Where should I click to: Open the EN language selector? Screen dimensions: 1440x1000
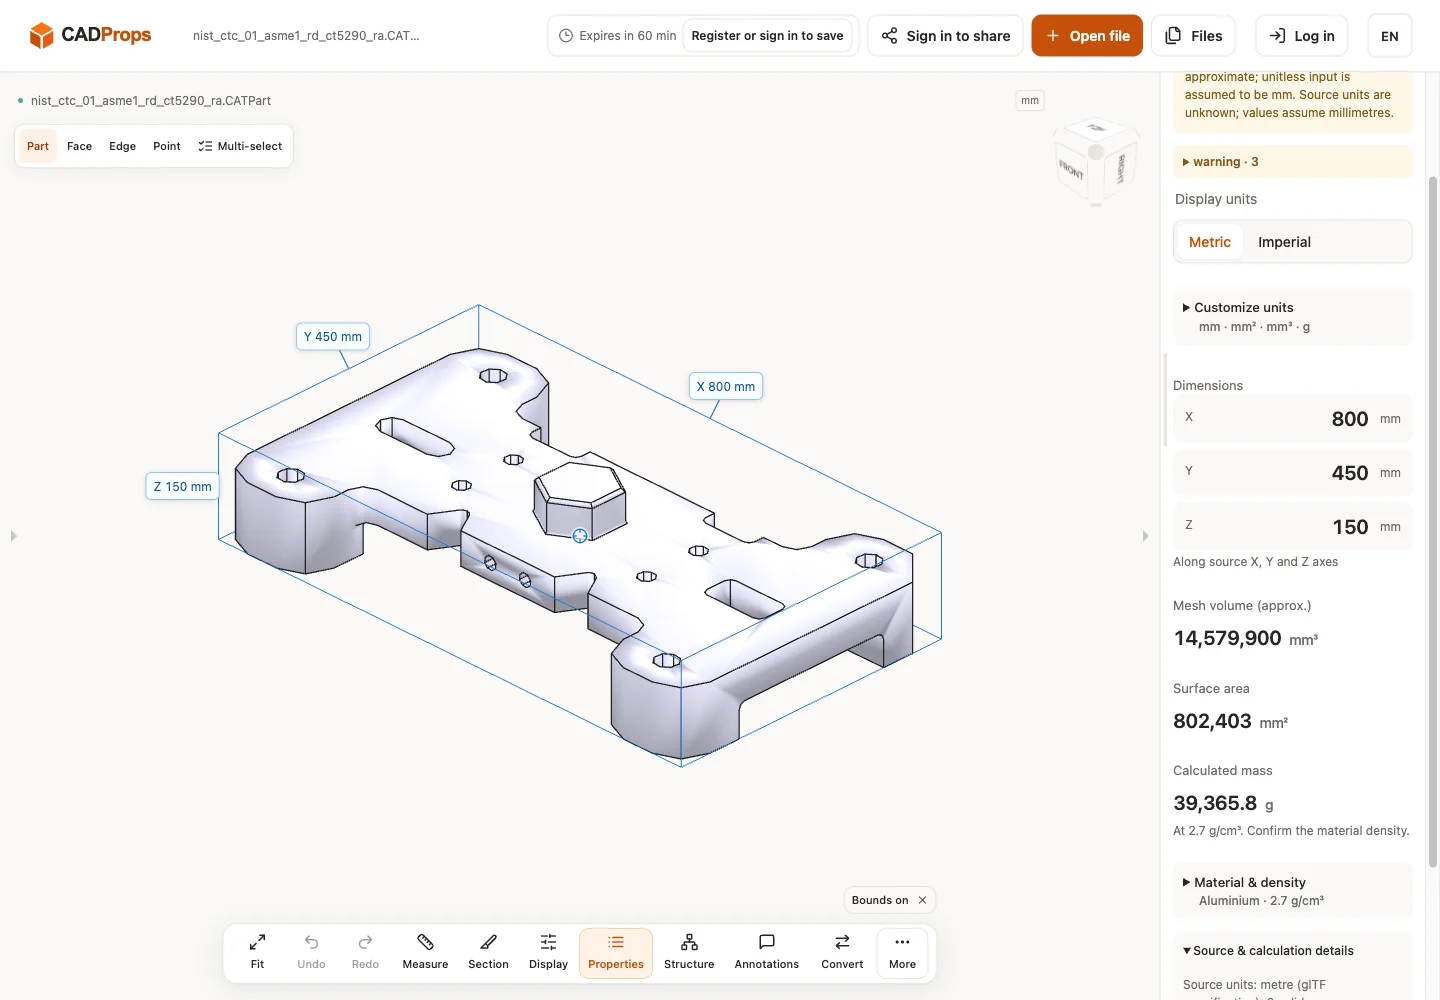tap(1389, 36)
